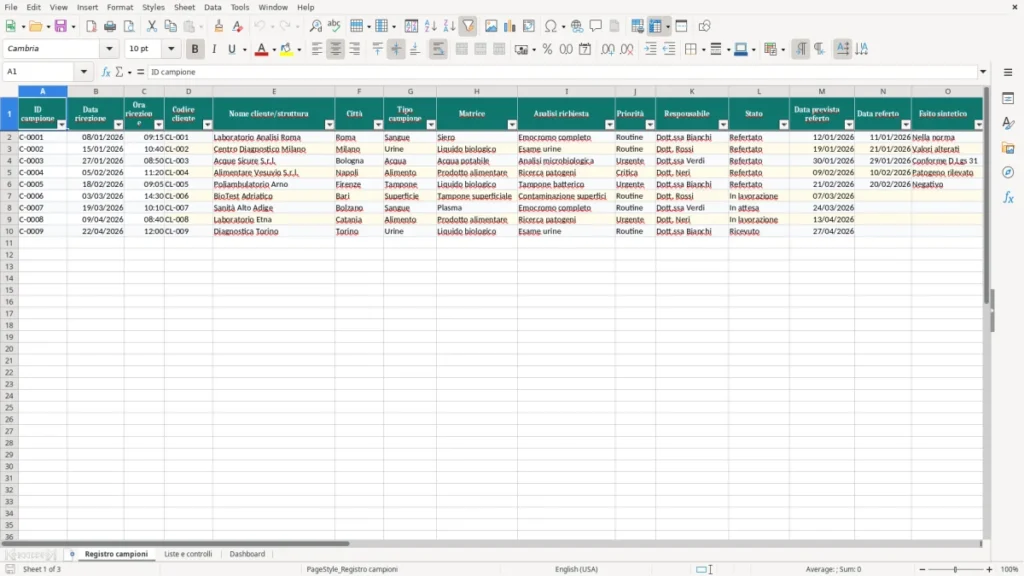Toggle AutoFilter funnel button
This screenshot has height=576, width=1024.
[468, 26]
